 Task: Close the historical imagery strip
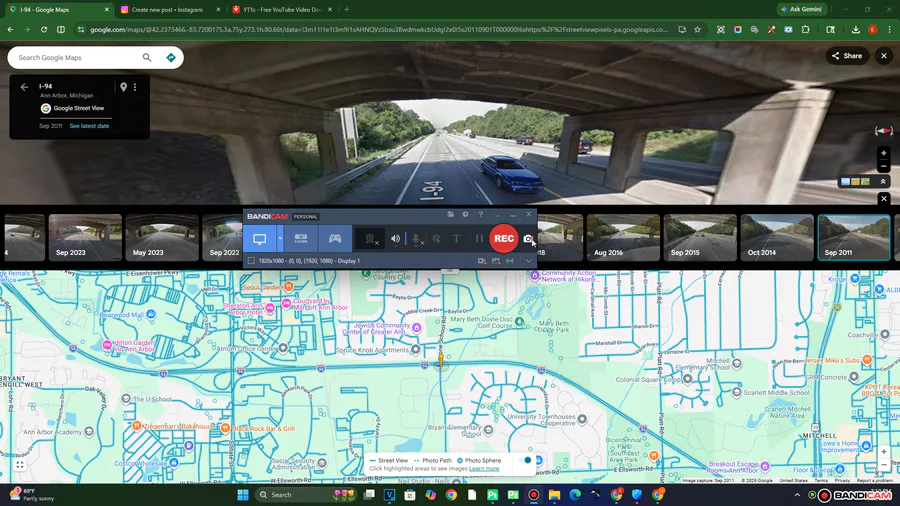(884, 198)
